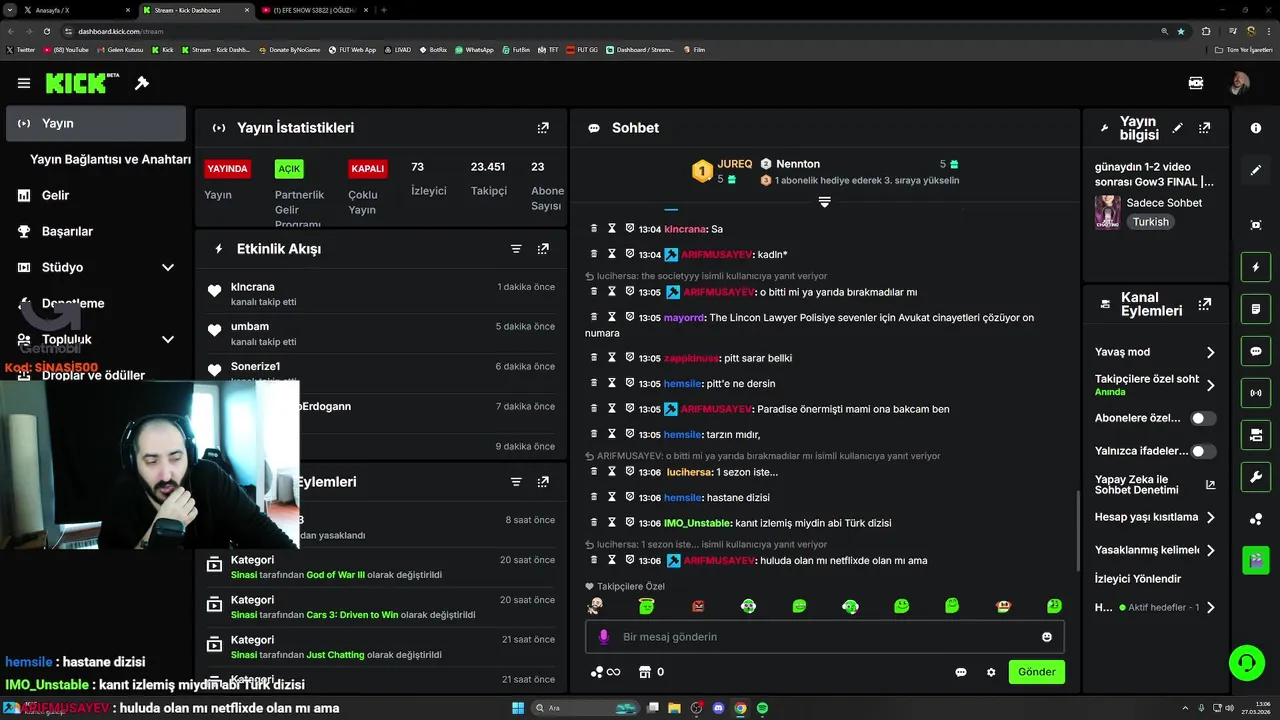Viewport: 1280px width, 720px height.
Task: Click kincrana in Etkinlik Akışı
Action: (252, 287)
